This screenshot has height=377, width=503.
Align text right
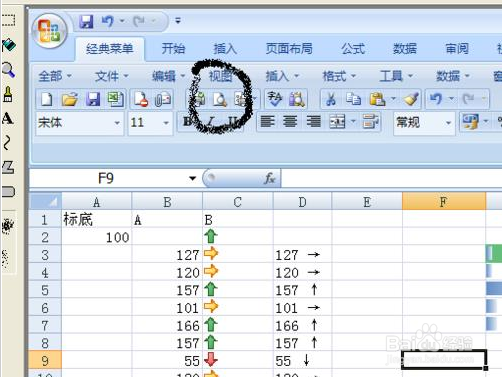(313, 122)
